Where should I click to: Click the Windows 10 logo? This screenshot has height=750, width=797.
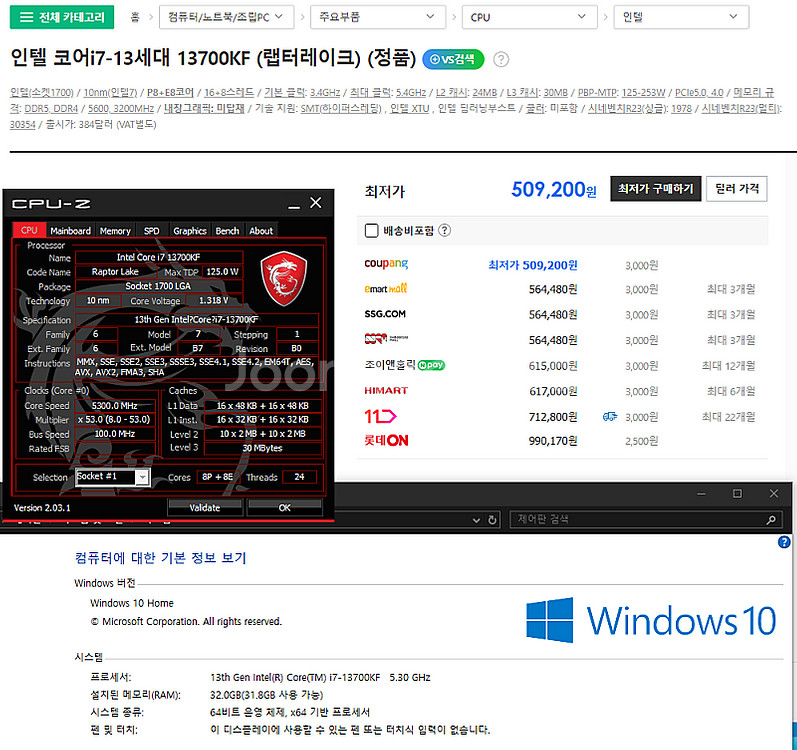(x=651, y=620)
